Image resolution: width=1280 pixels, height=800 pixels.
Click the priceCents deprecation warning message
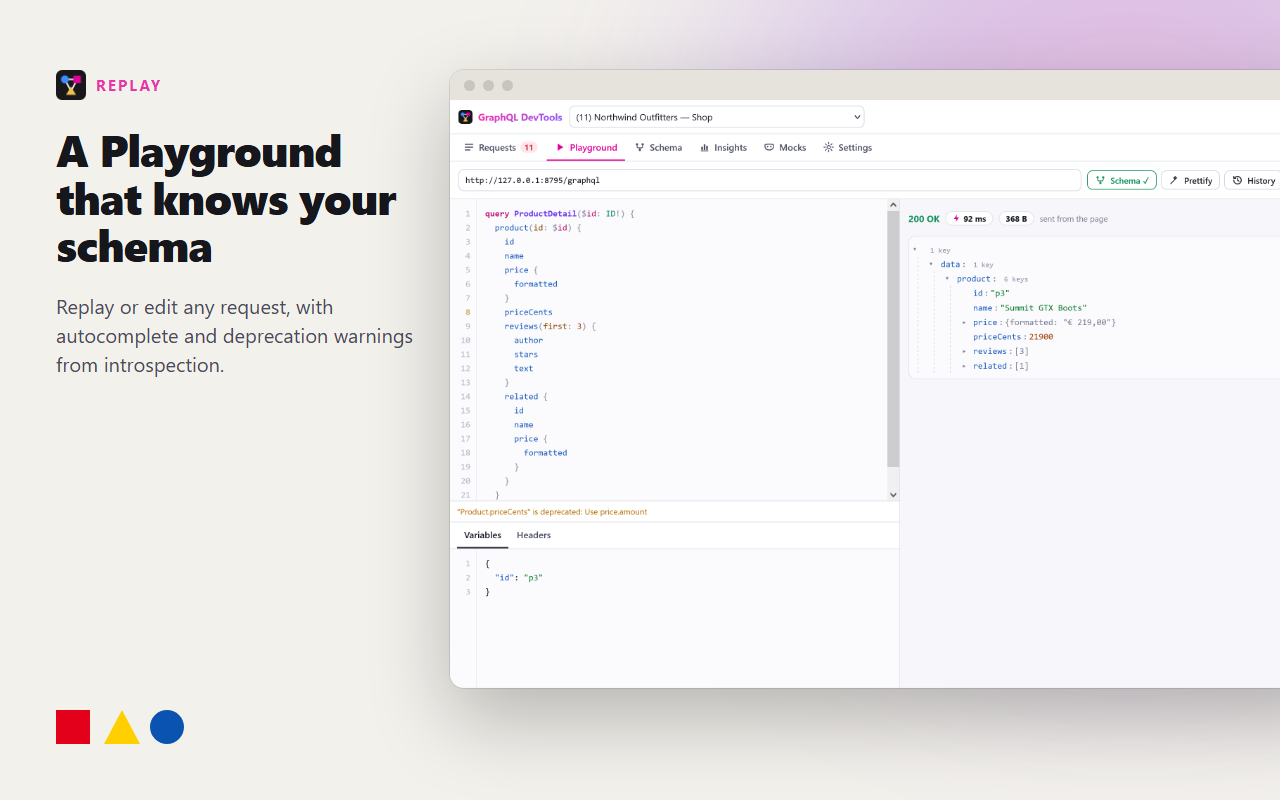pos(552,512)
